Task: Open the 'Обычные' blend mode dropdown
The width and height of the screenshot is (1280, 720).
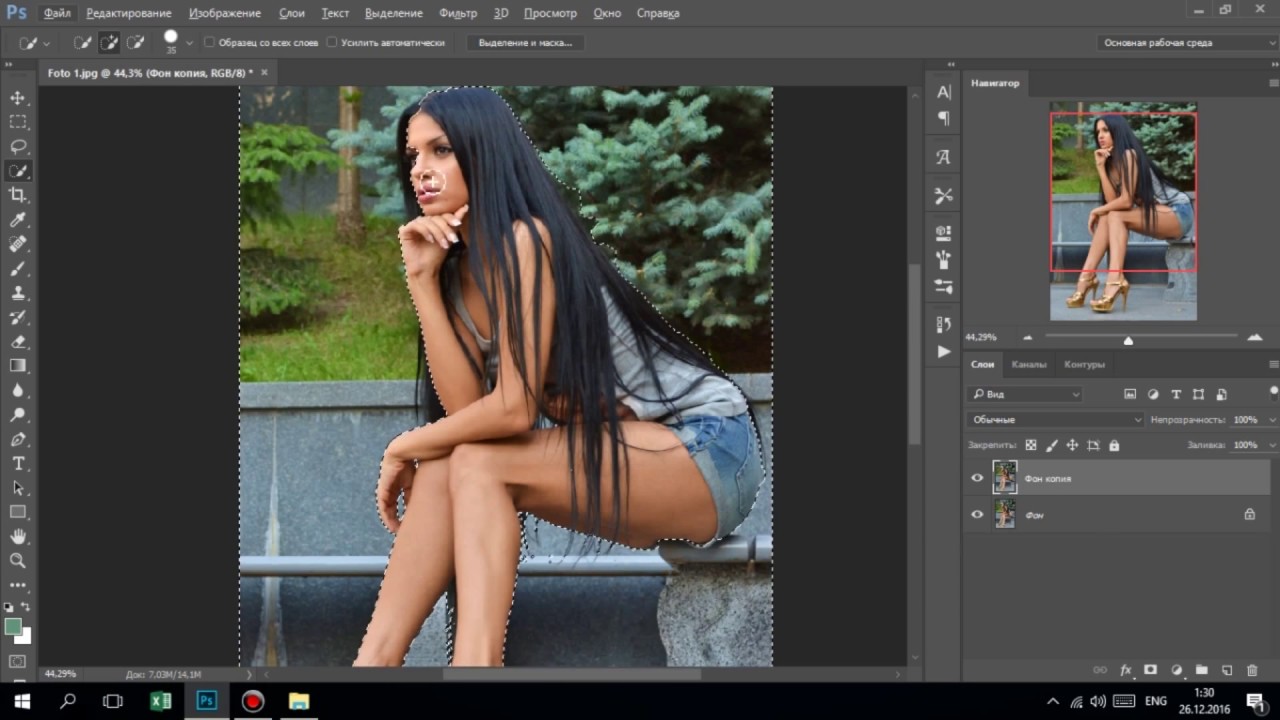Action: pos(1055,420)
